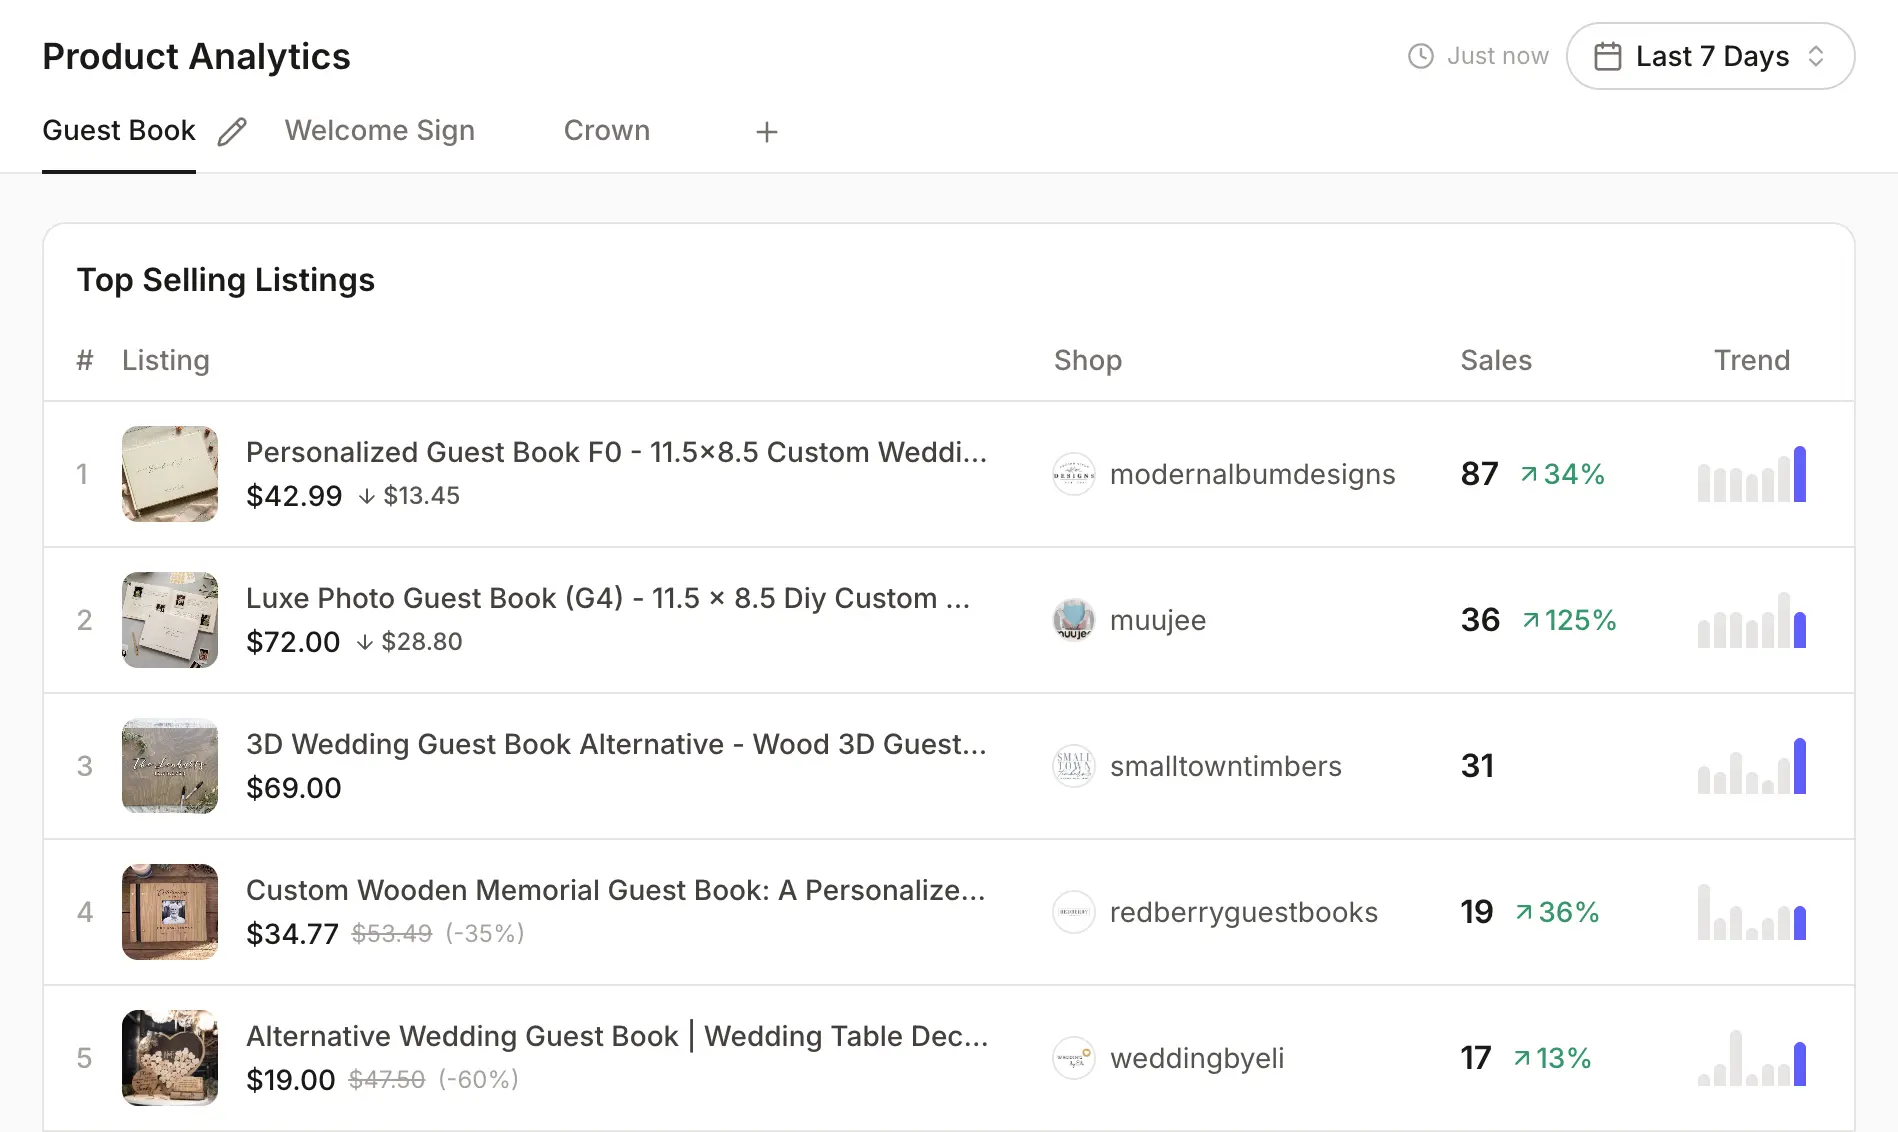1898x1132 pixels.
Task: Switch to the Crown tab
Action: 607,131
